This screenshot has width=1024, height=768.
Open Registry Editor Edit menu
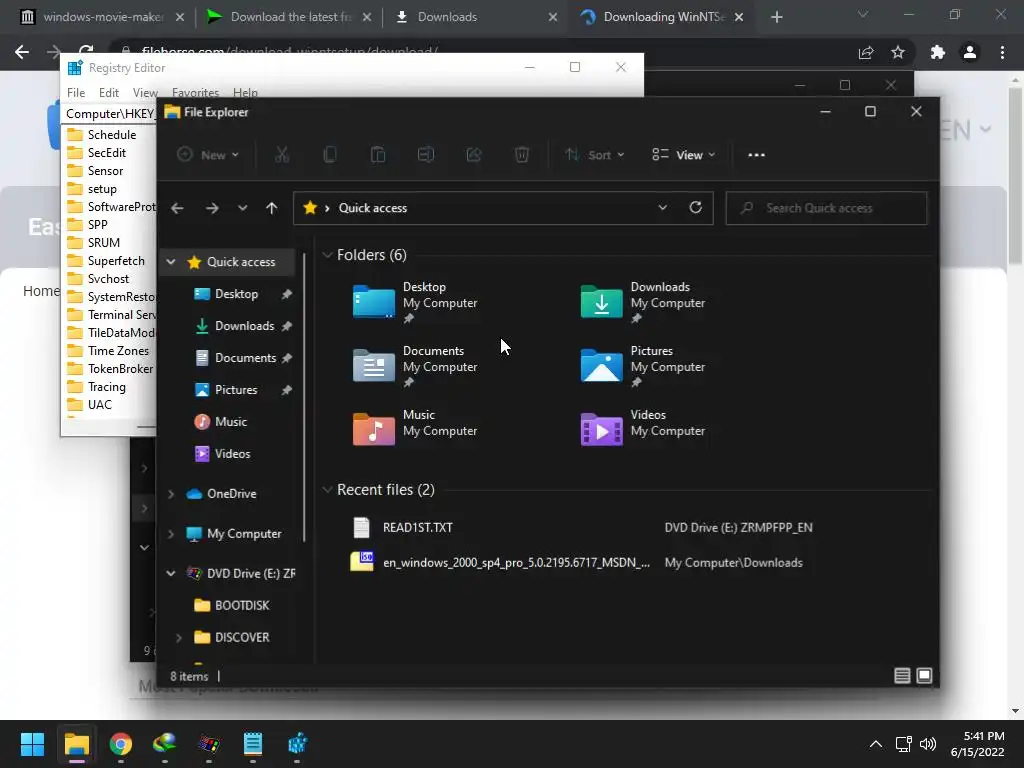pos(108,93)
